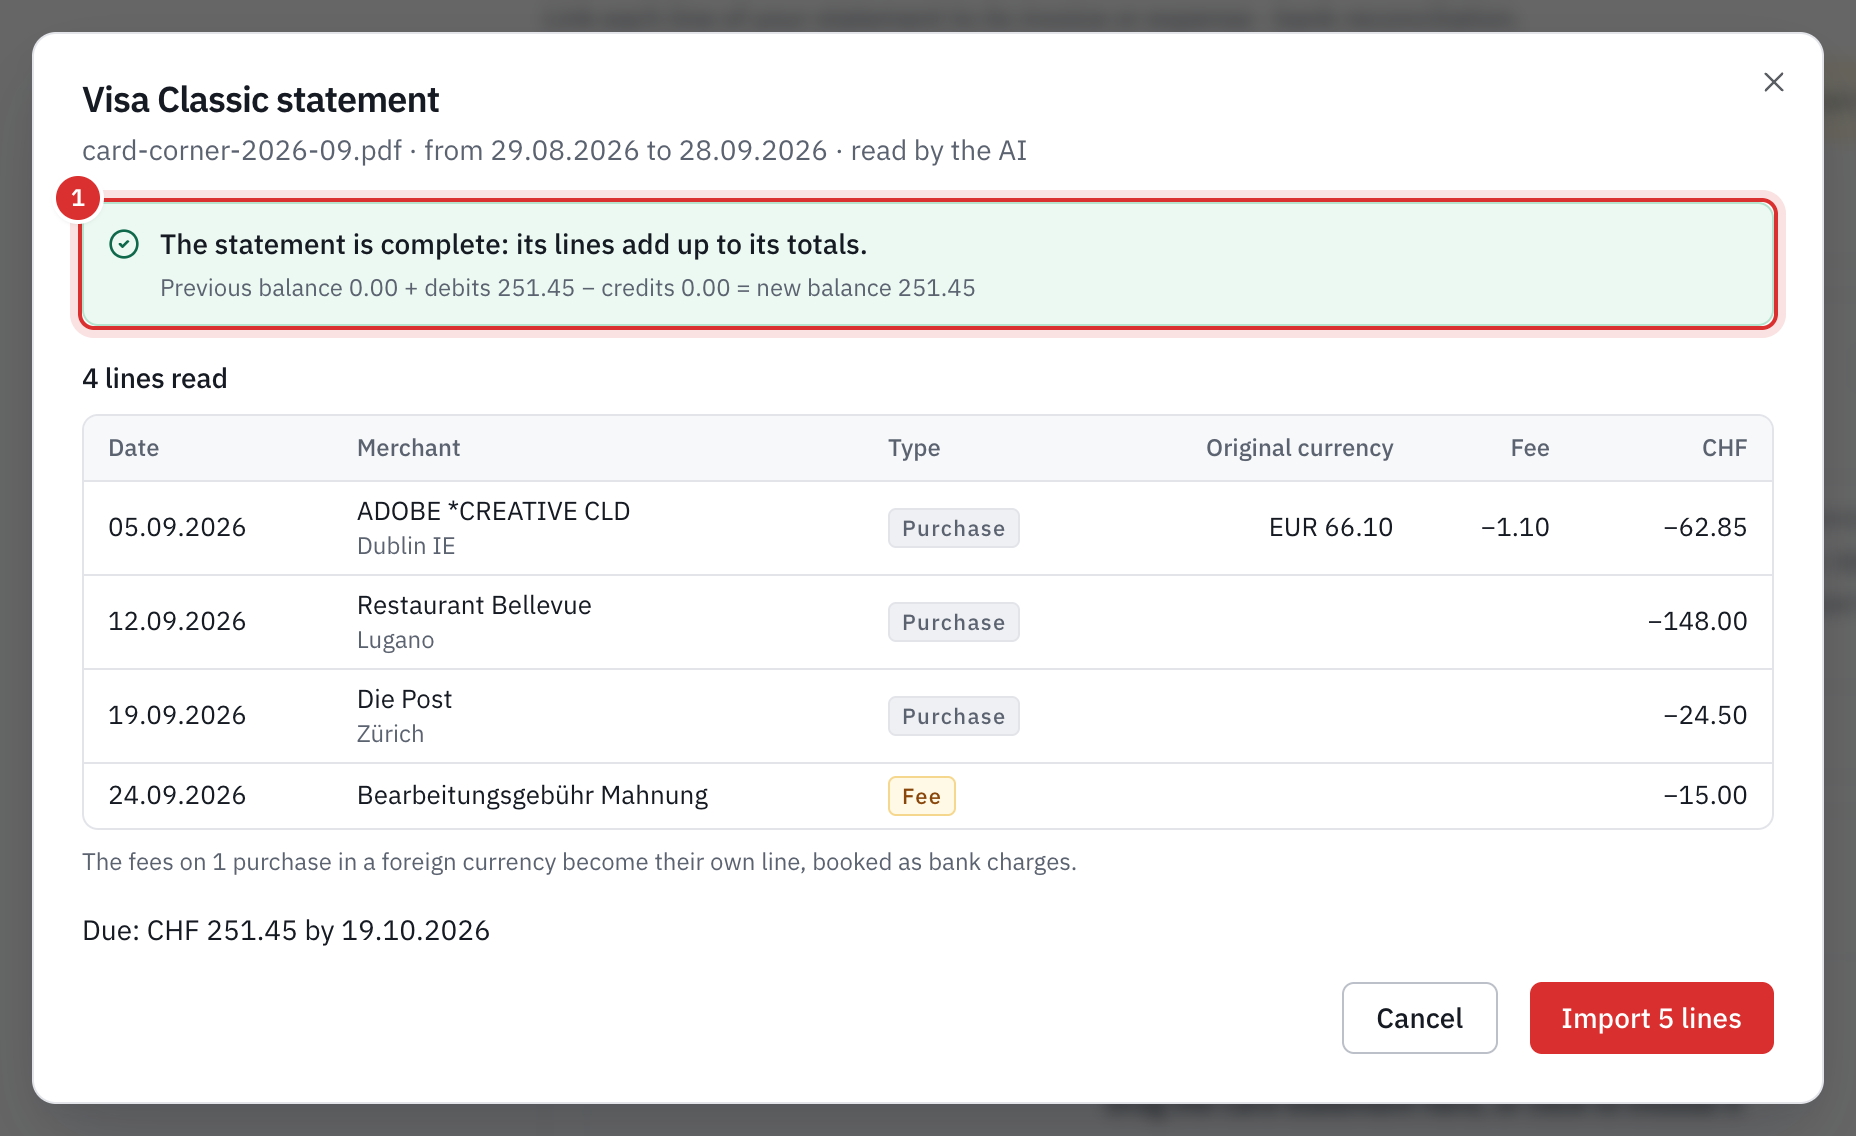Select merchant ADOBE *CREATIVE CLD
1856x1136 pixels.
(493, 511)
